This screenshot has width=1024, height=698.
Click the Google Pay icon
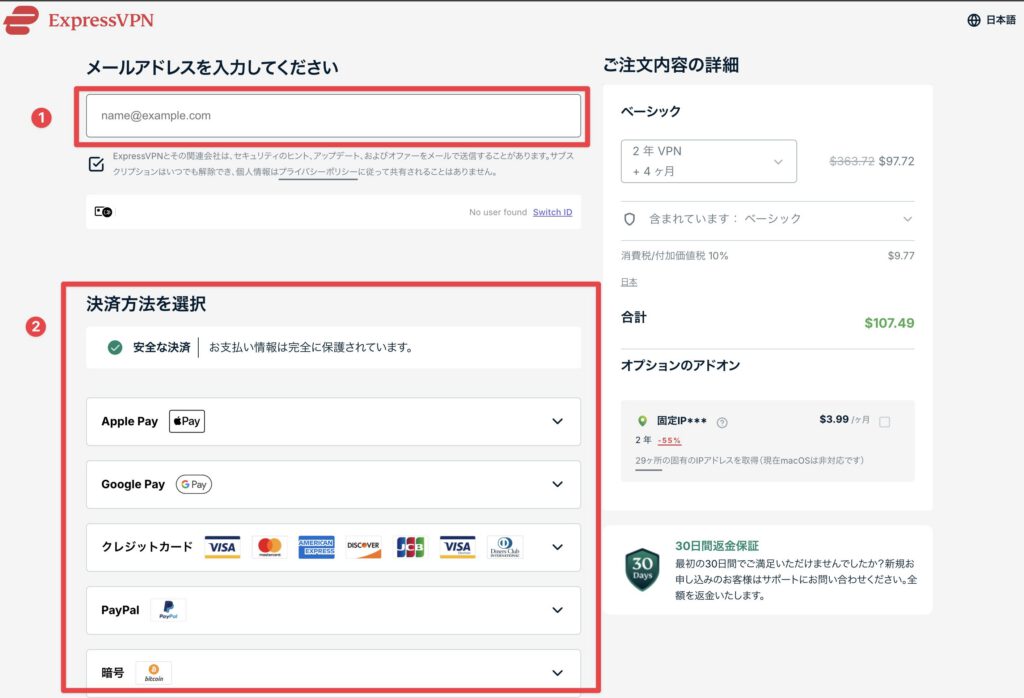[193, 484]
